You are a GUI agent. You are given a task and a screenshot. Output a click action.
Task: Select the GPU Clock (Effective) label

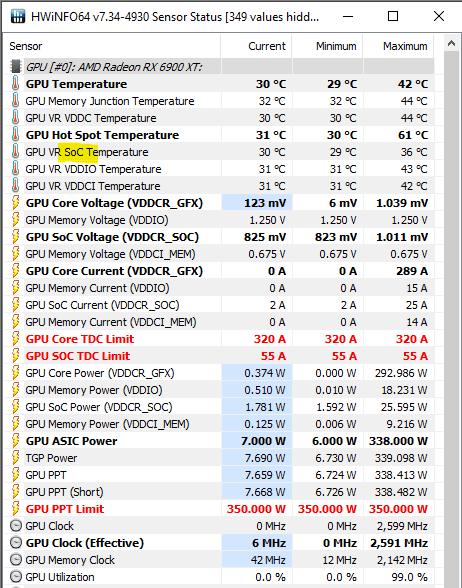coord(85,543)
